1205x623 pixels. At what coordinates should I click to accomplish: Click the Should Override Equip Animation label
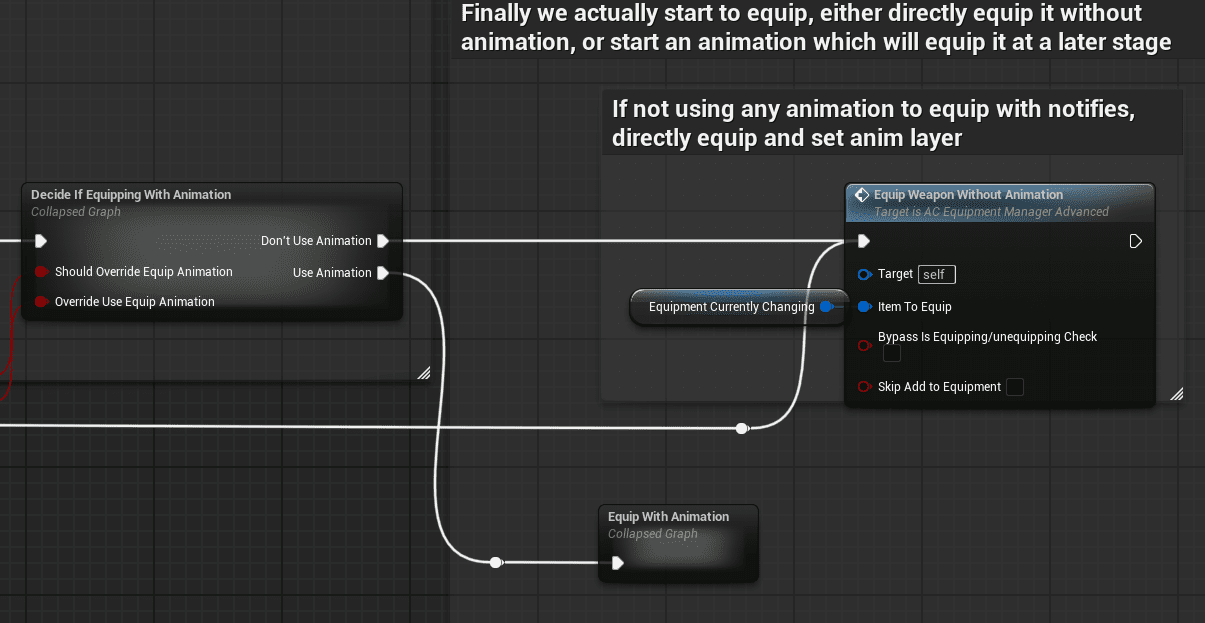tap(144, 272)
